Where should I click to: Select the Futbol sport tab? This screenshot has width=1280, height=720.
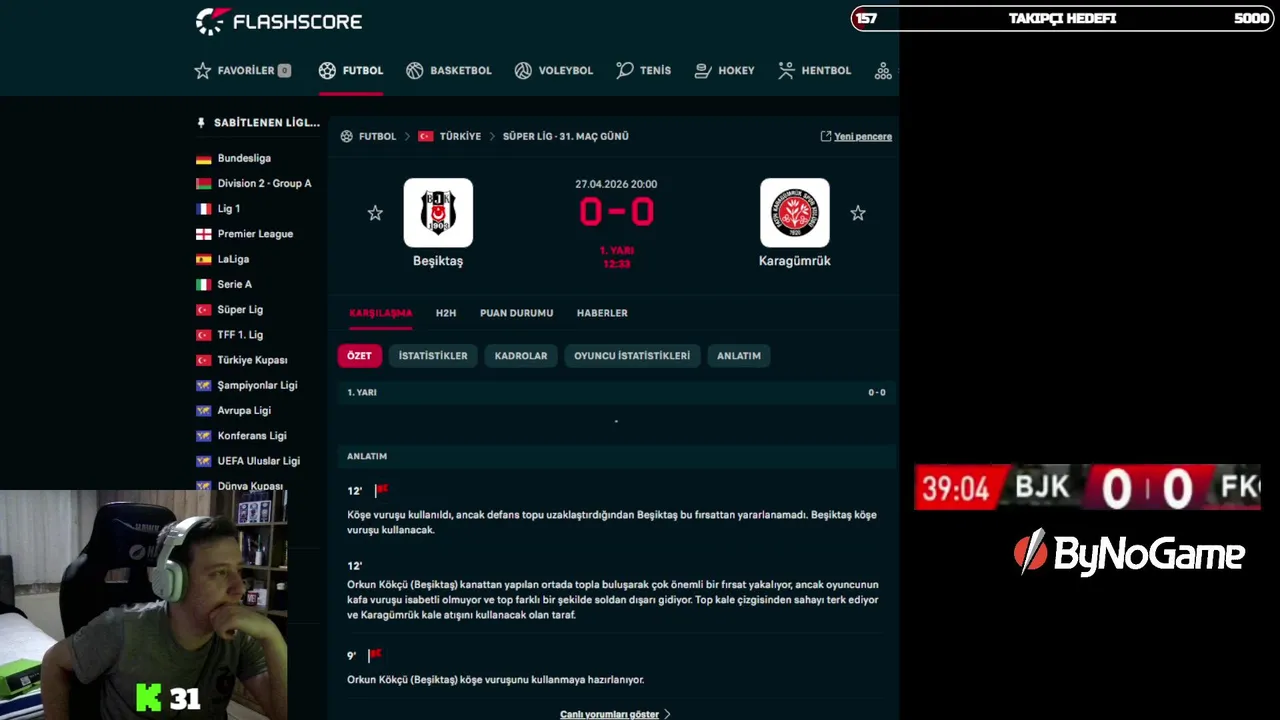point(351,71)
